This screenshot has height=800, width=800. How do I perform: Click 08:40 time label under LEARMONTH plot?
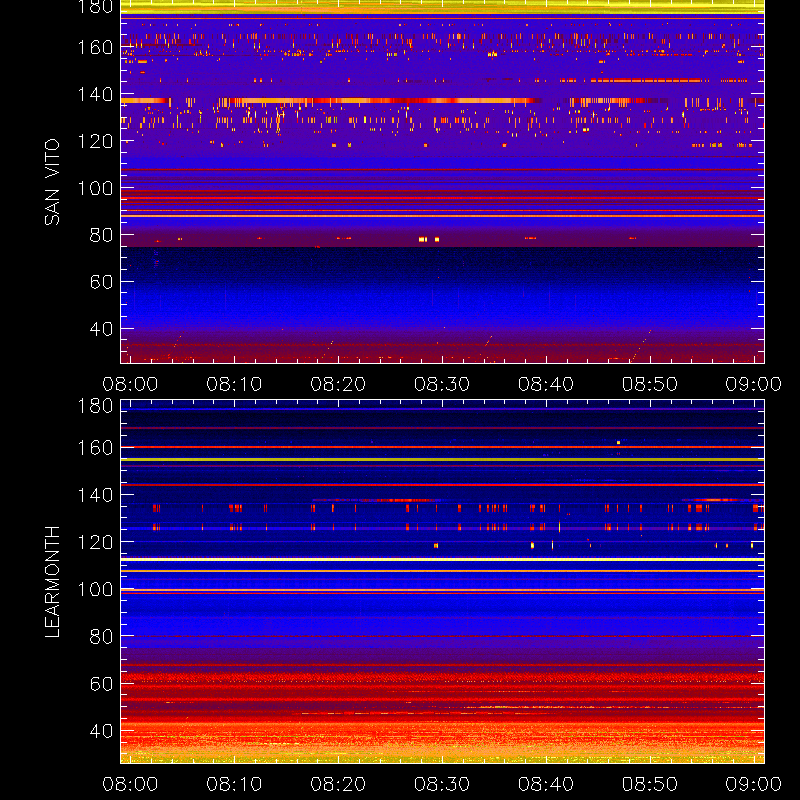[546, 784]
